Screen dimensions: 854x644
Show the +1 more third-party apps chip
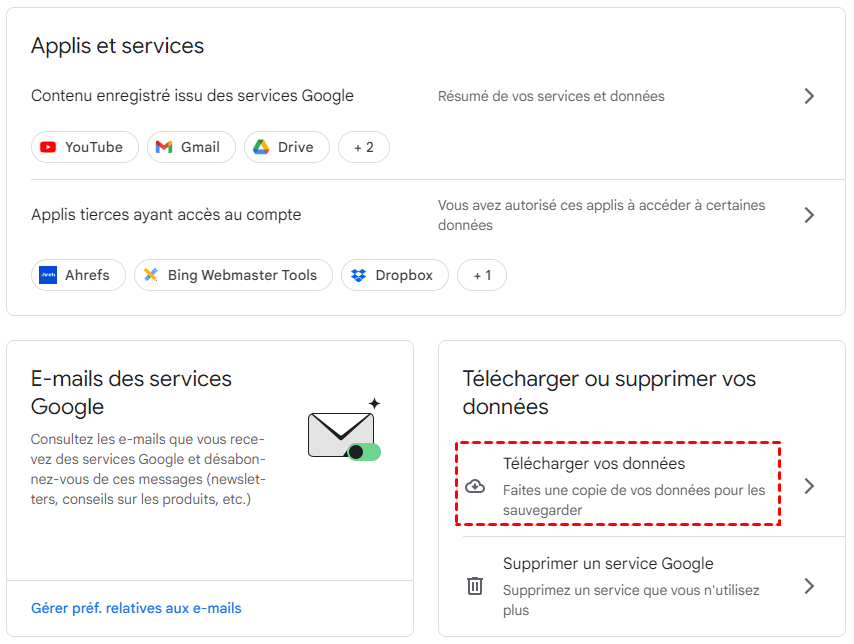pyautogui.click(x=481, y=275)
